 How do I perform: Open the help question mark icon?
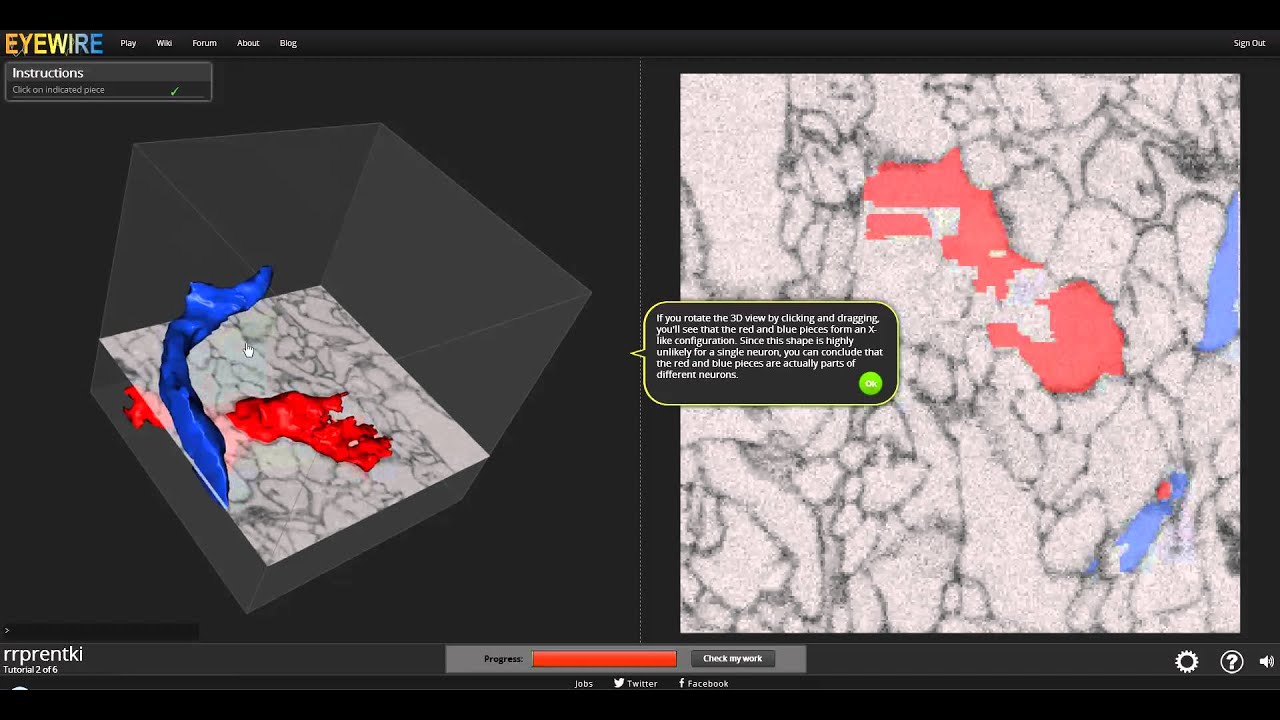coord(1232,662)
